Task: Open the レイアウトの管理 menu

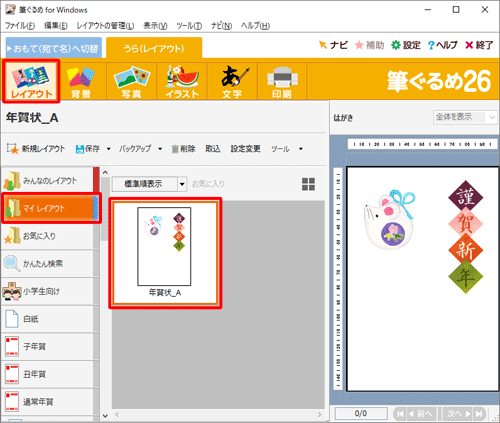Action: point(105,26)
